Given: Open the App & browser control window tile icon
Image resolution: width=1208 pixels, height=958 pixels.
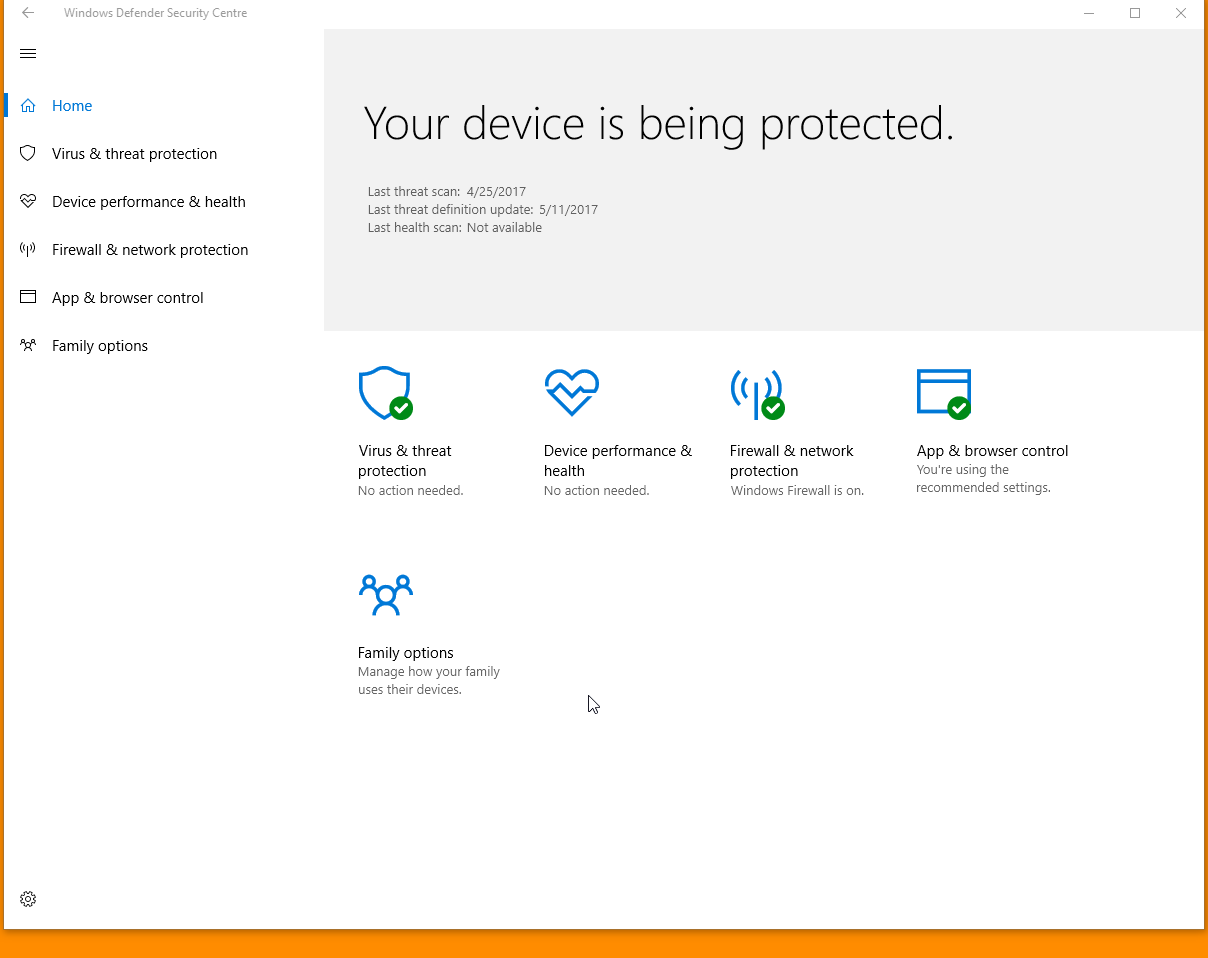Looking at the screenshot, I should click(x=943, y=393).
